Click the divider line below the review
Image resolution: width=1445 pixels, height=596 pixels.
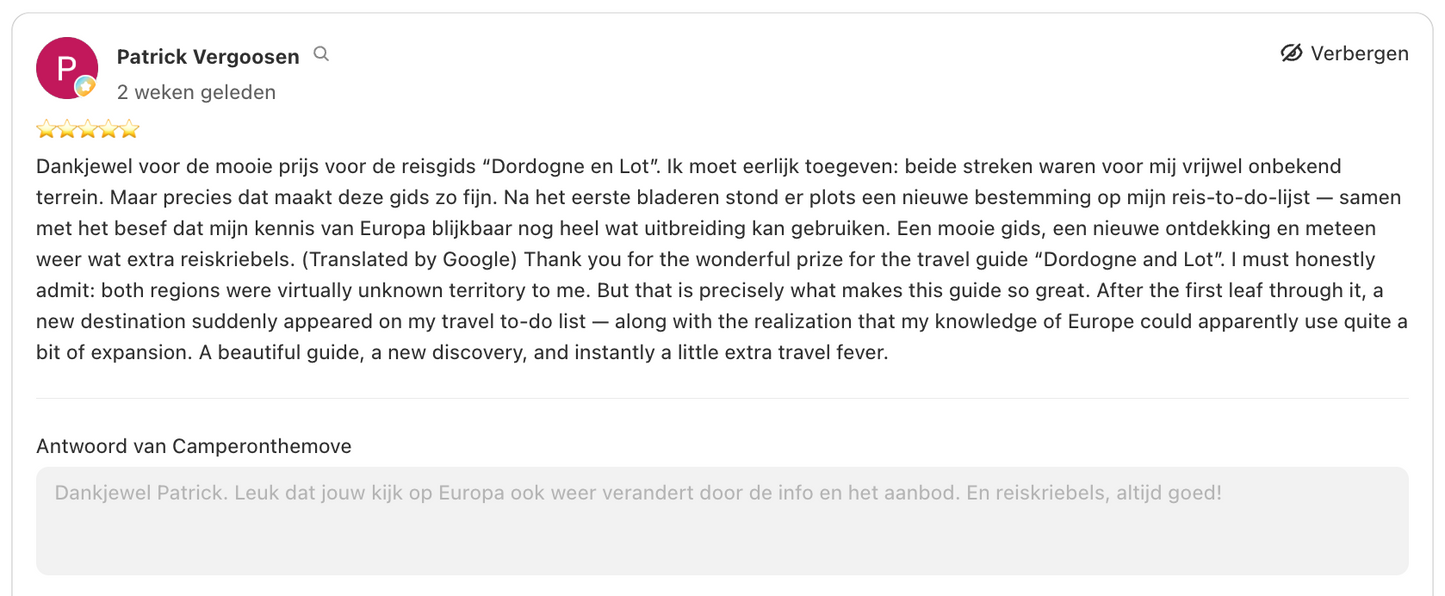pos(722,398)
